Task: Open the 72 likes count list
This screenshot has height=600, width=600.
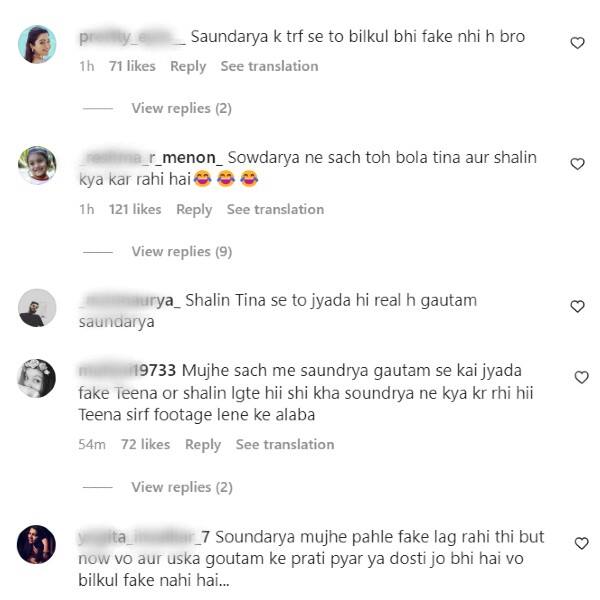Action: 145,444
